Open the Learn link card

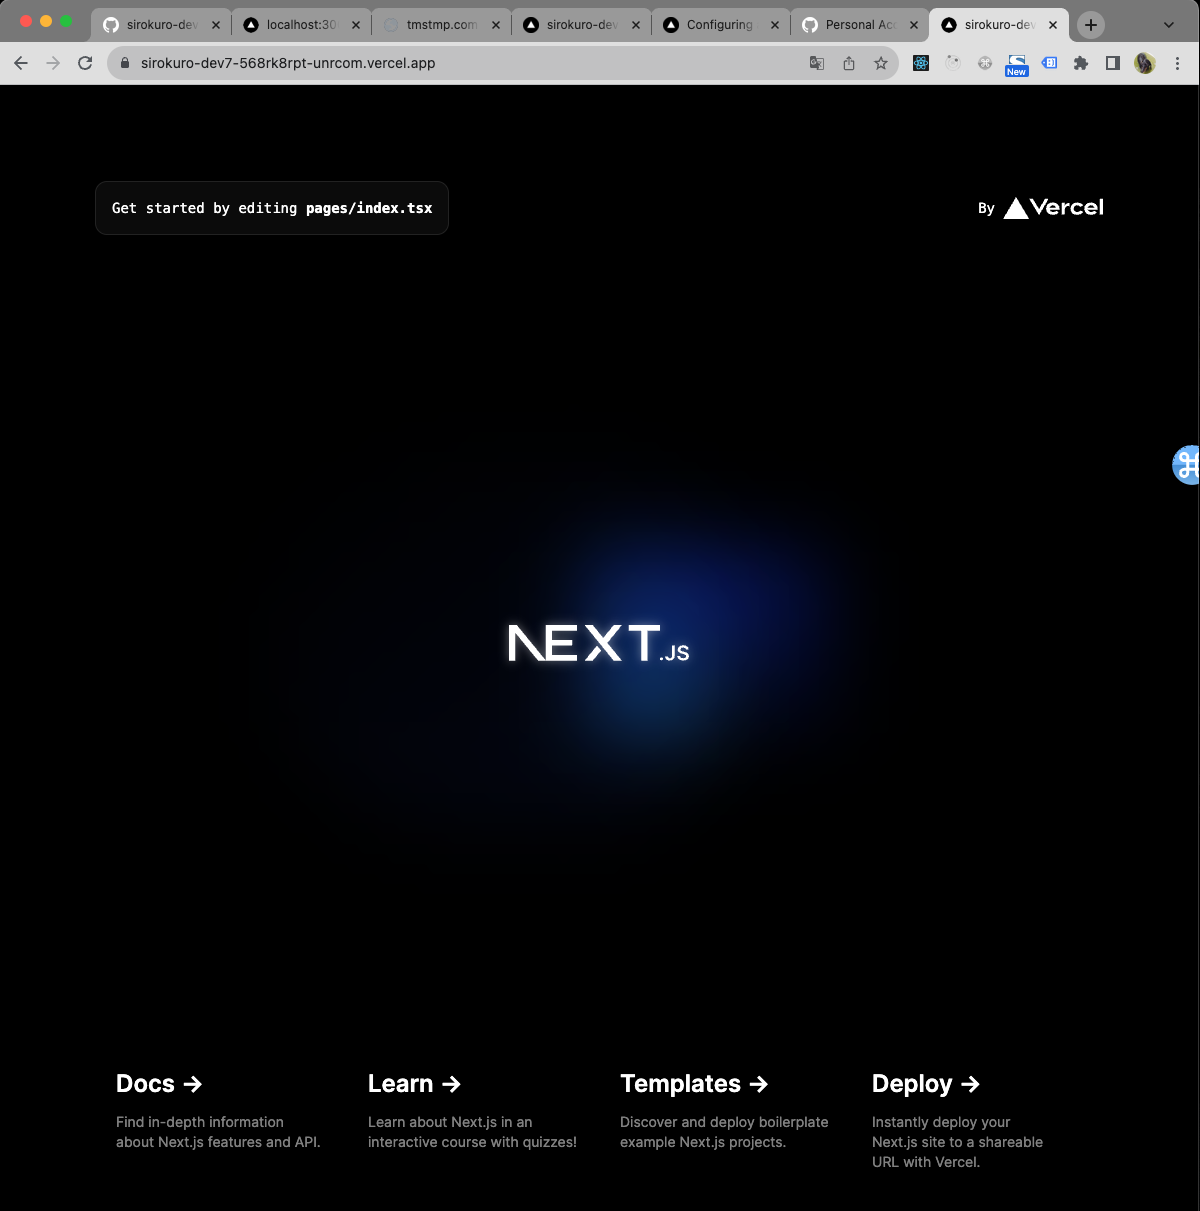pyautogui.click(x=473, y=1111)
